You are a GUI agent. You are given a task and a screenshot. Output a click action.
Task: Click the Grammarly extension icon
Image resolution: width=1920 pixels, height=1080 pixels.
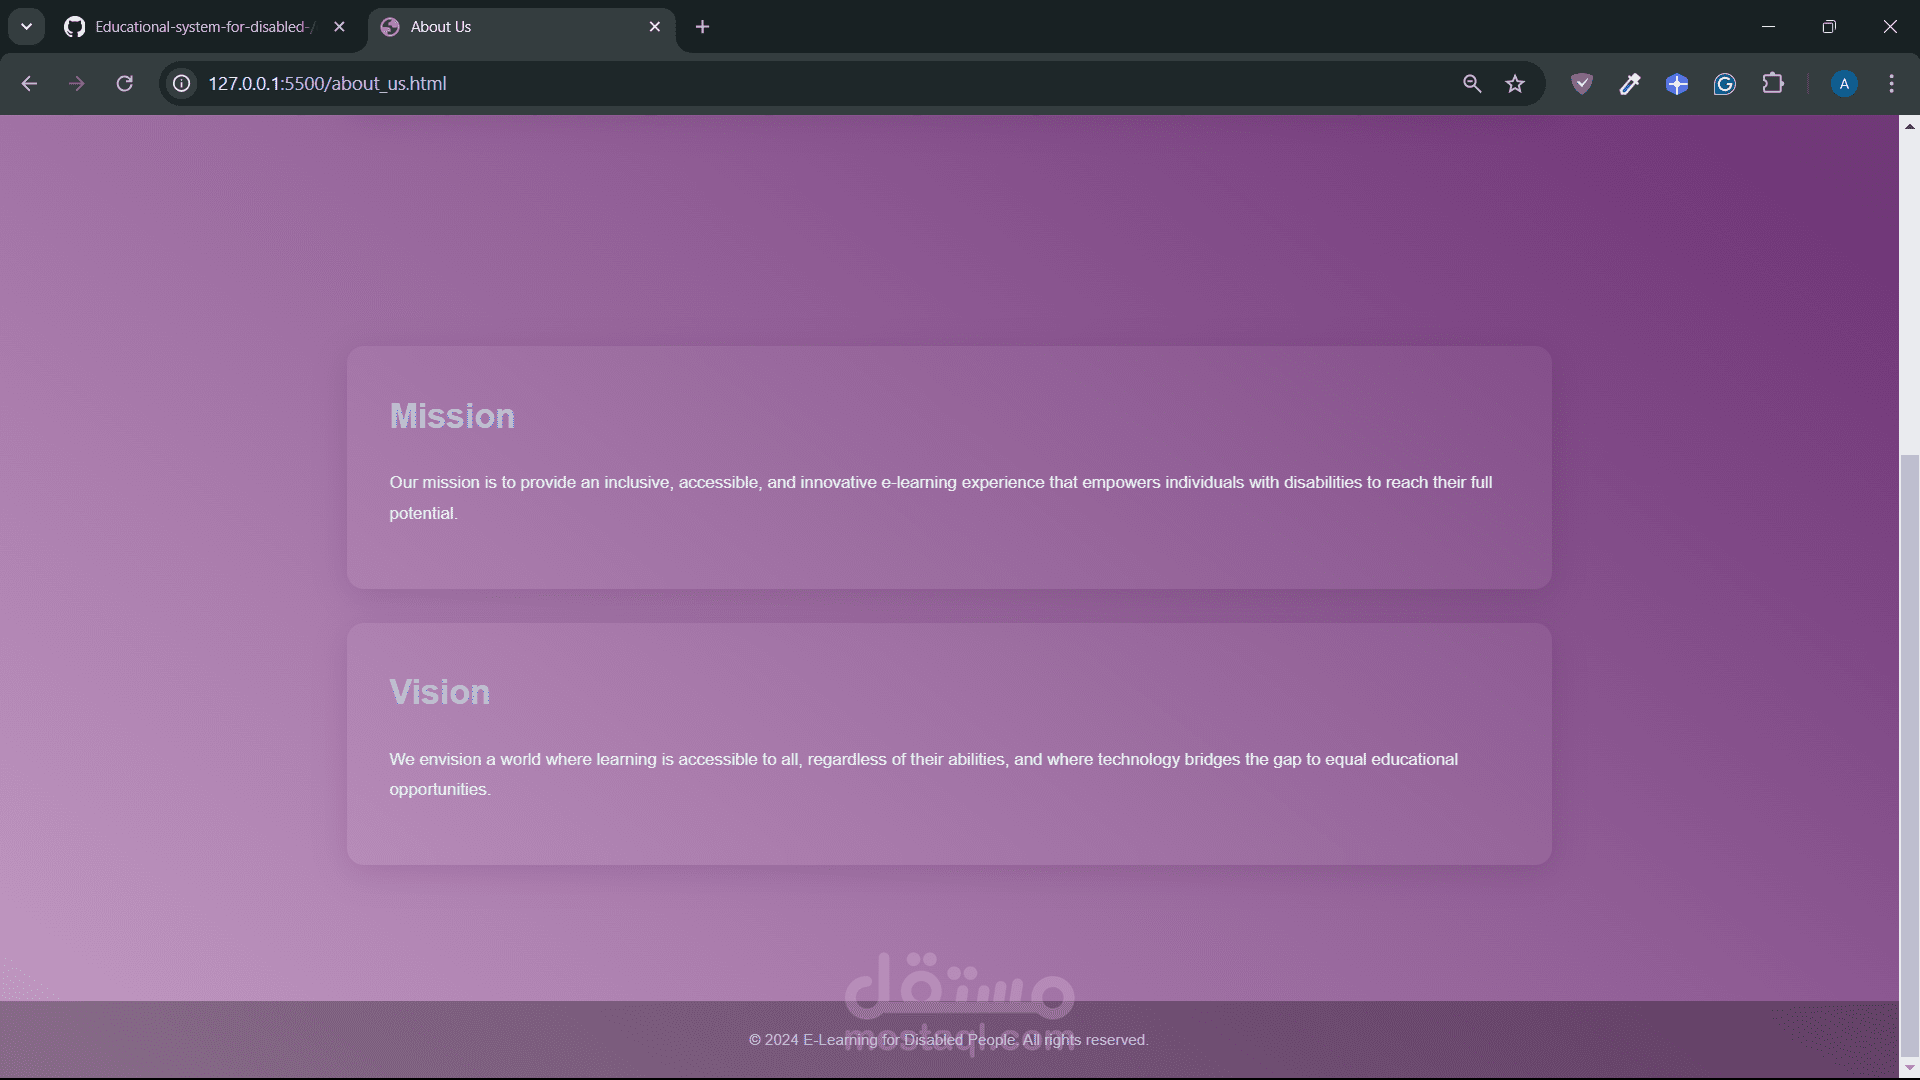(x=1725, y=84)
